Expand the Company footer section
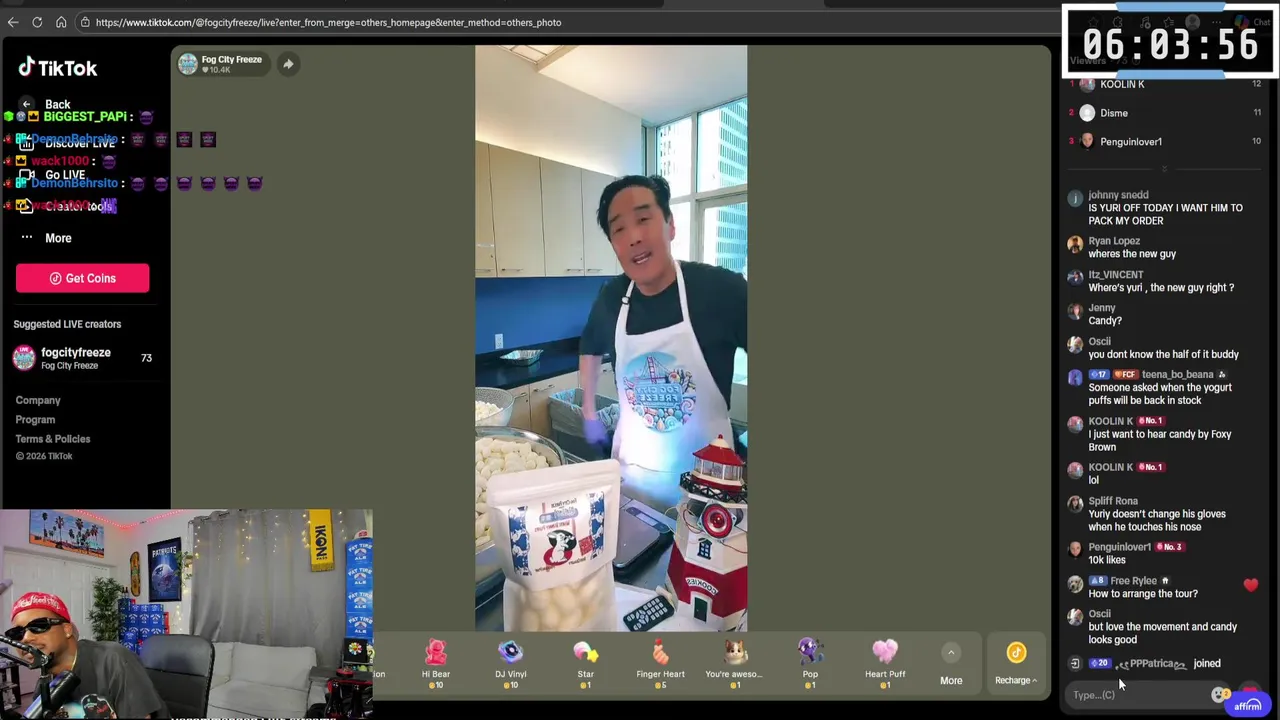Screen dimensions: 1280x720 tap(38, 400)
